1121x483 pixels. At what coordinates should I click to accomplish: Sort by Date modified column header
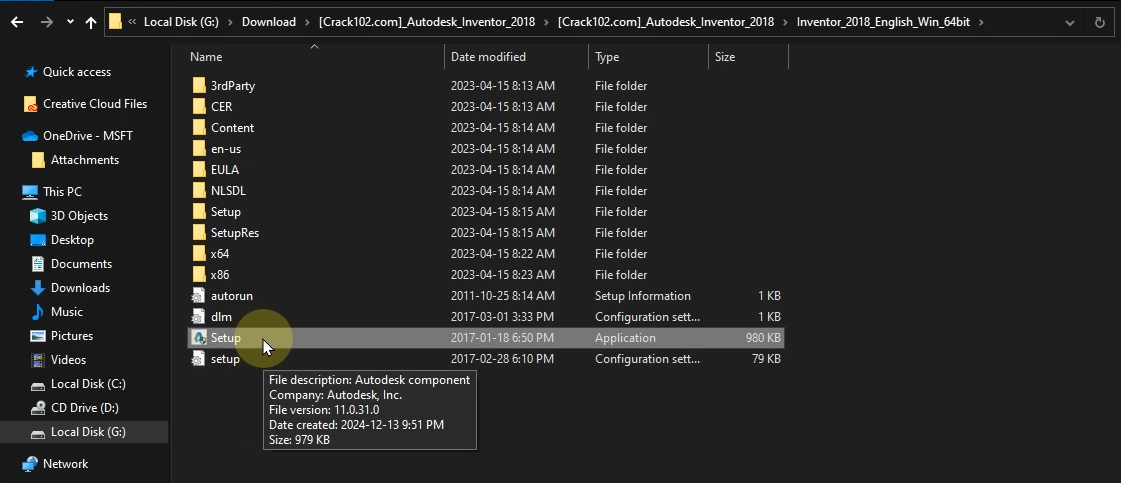[488, 57]
